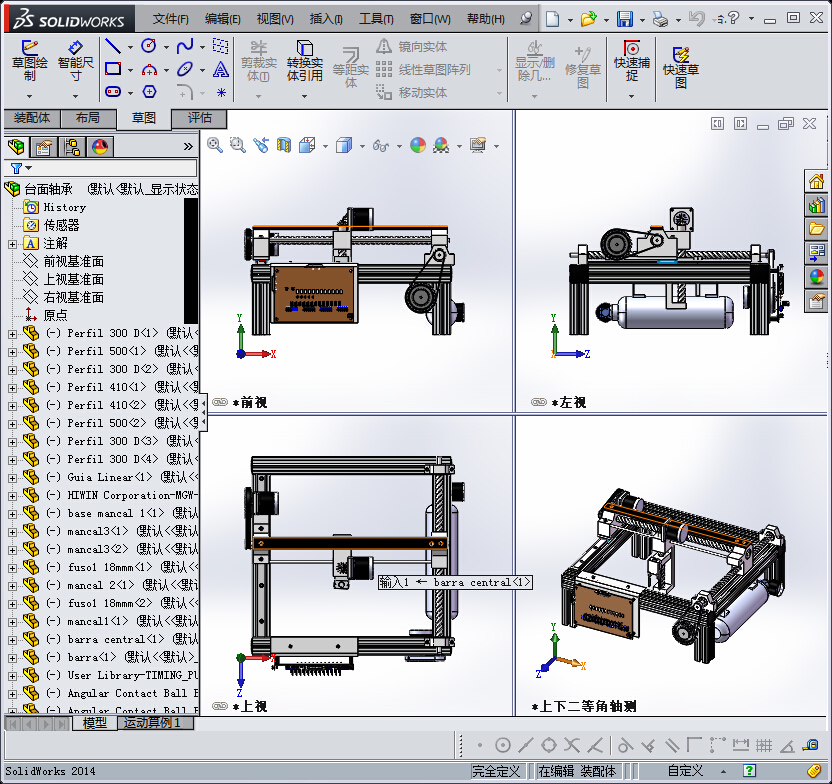
Task: Click the 自定义 units status button
Action: (x=685, y=771)
